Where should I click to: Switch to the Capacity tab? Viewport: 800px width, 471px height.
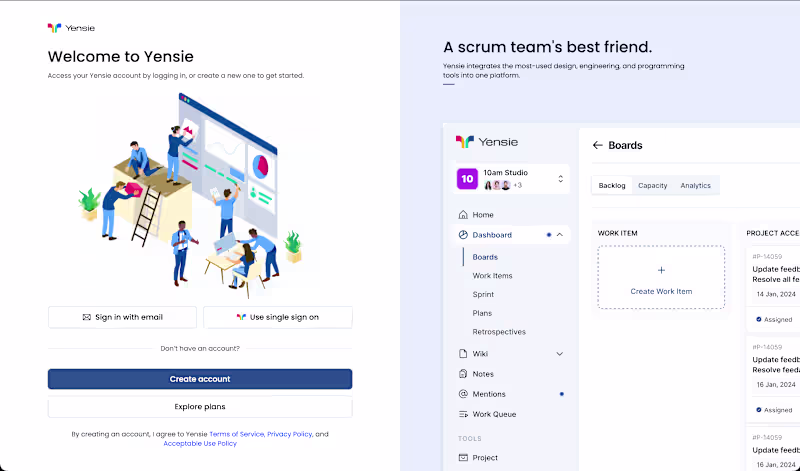coord(653,185)
